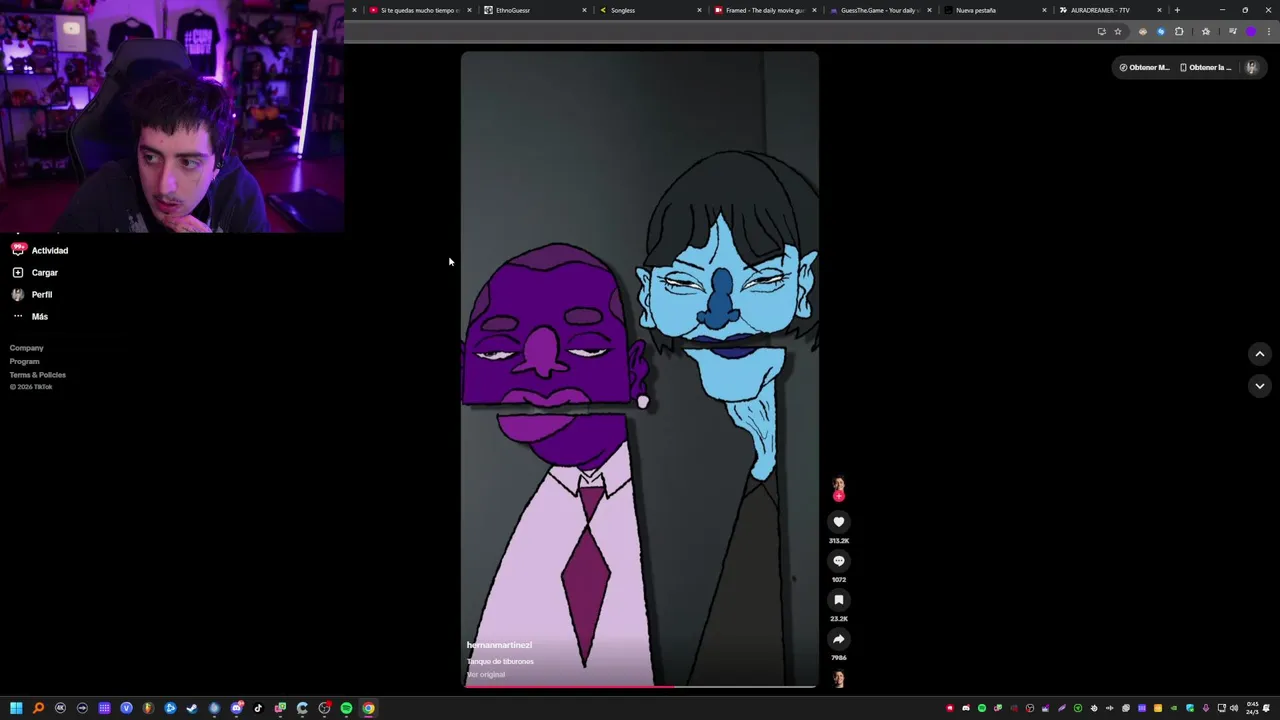Screen dimensions: 1280x720
Task: Open the purple Chrome profile circle
Action: tap(1250, 31)
